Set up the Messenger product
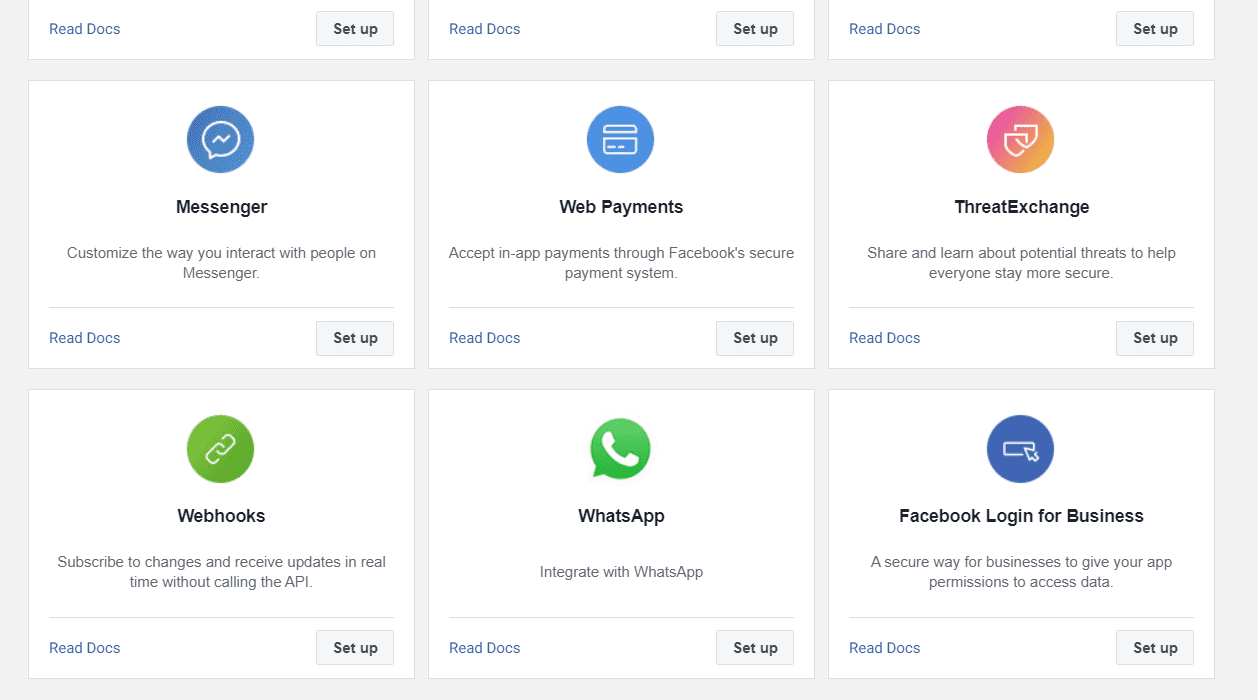 click(354, 338)
